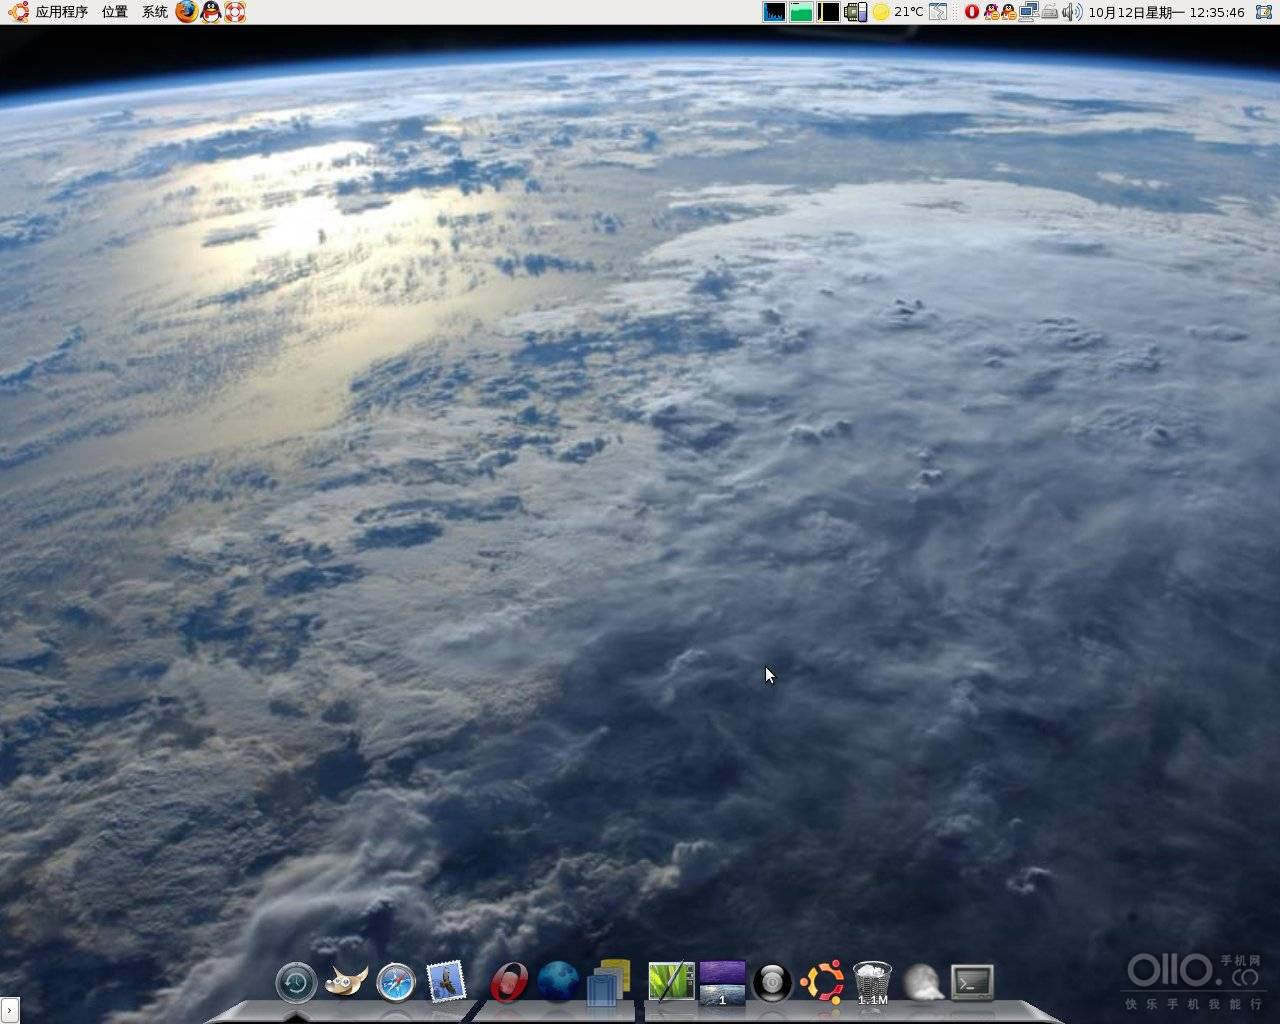Open the round black disc icon in the dock
The height and width of the screenshot is (1024, 1280).
(x=772, y=983)
